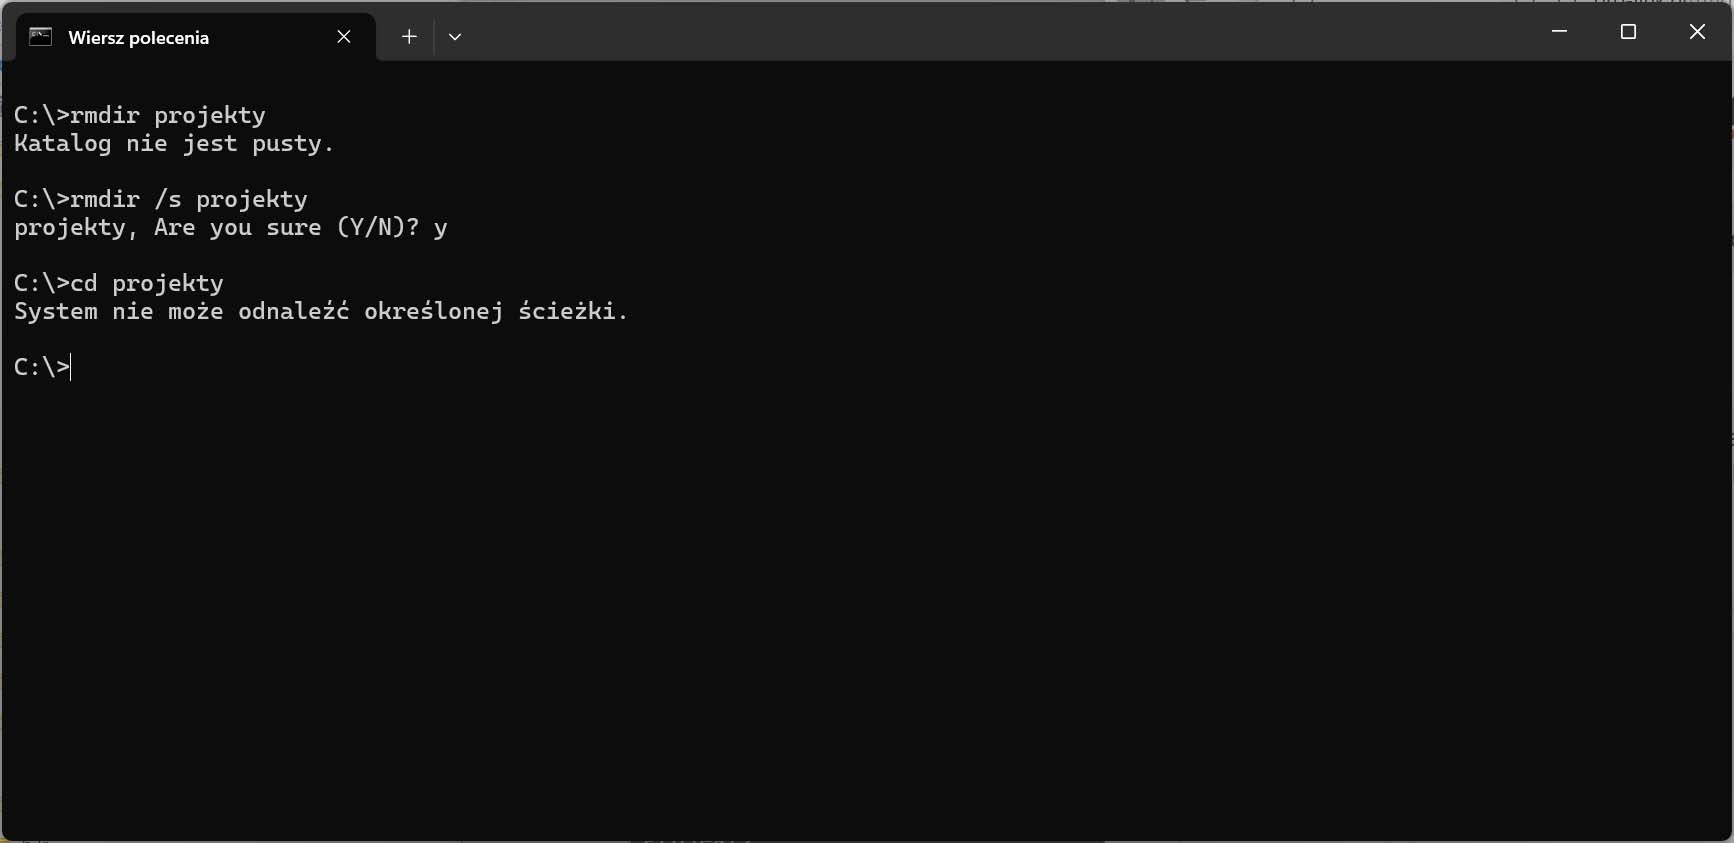Close the terminal window

(1697, 32)
